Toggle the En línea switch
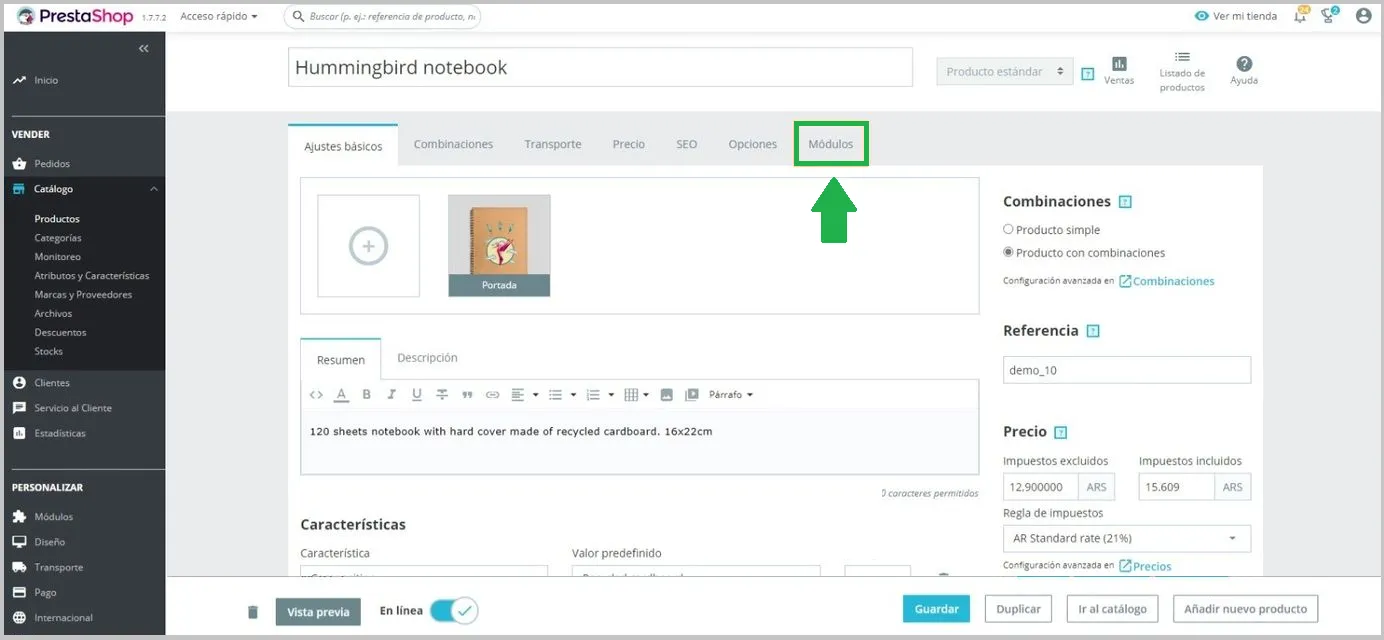The width and height of the screenshot is (1384, 640). pos(454,610)
